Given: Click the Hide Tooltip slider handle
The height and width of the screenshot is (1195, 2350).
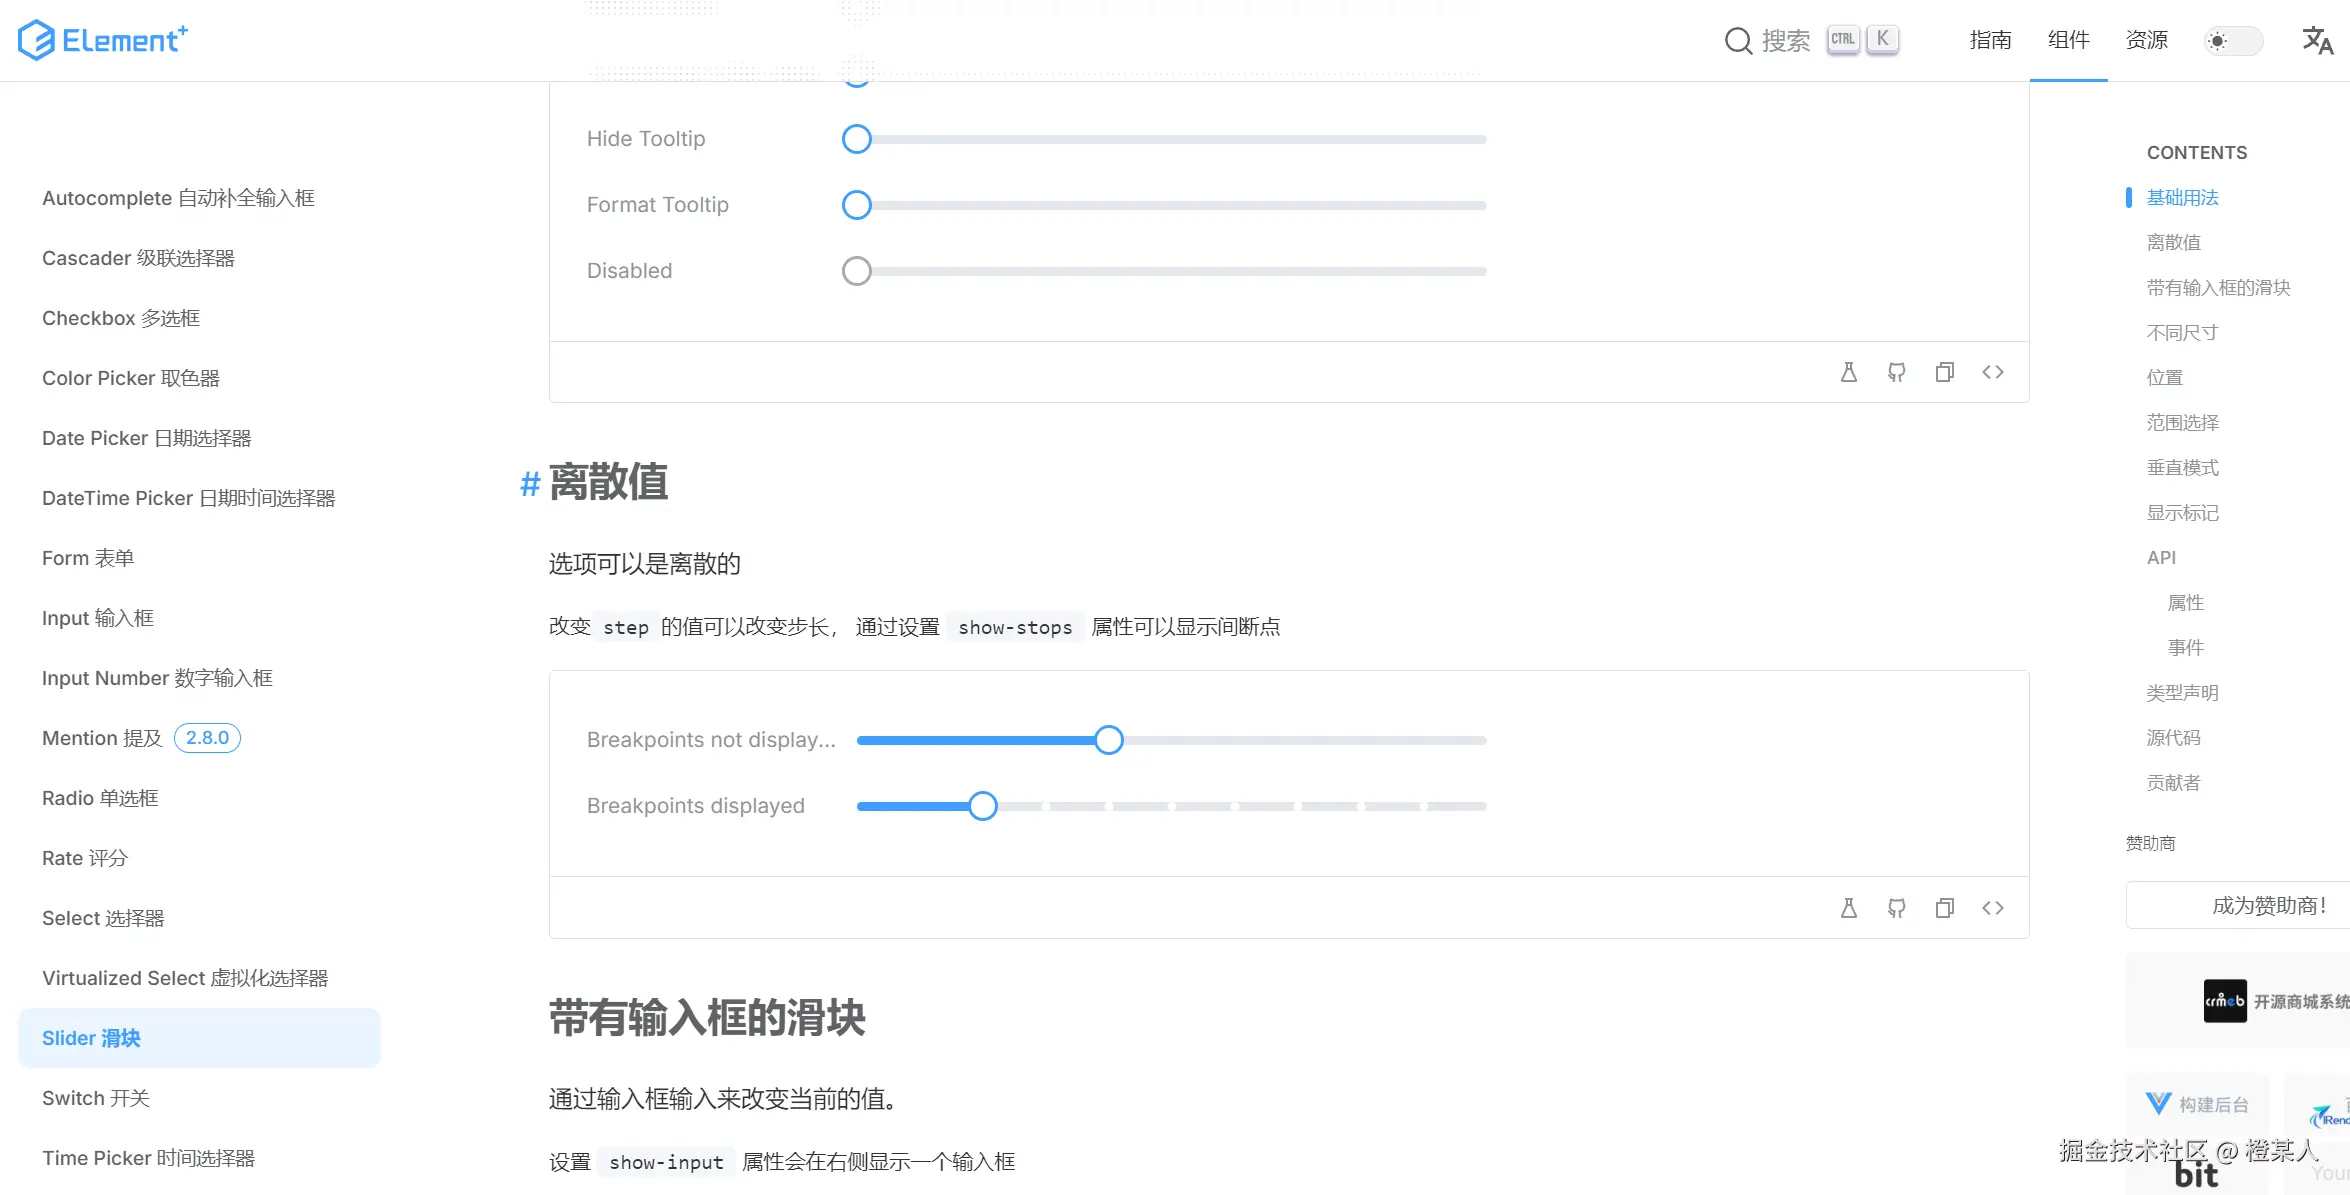Looking at the screenshot, I should pos(857,139).
